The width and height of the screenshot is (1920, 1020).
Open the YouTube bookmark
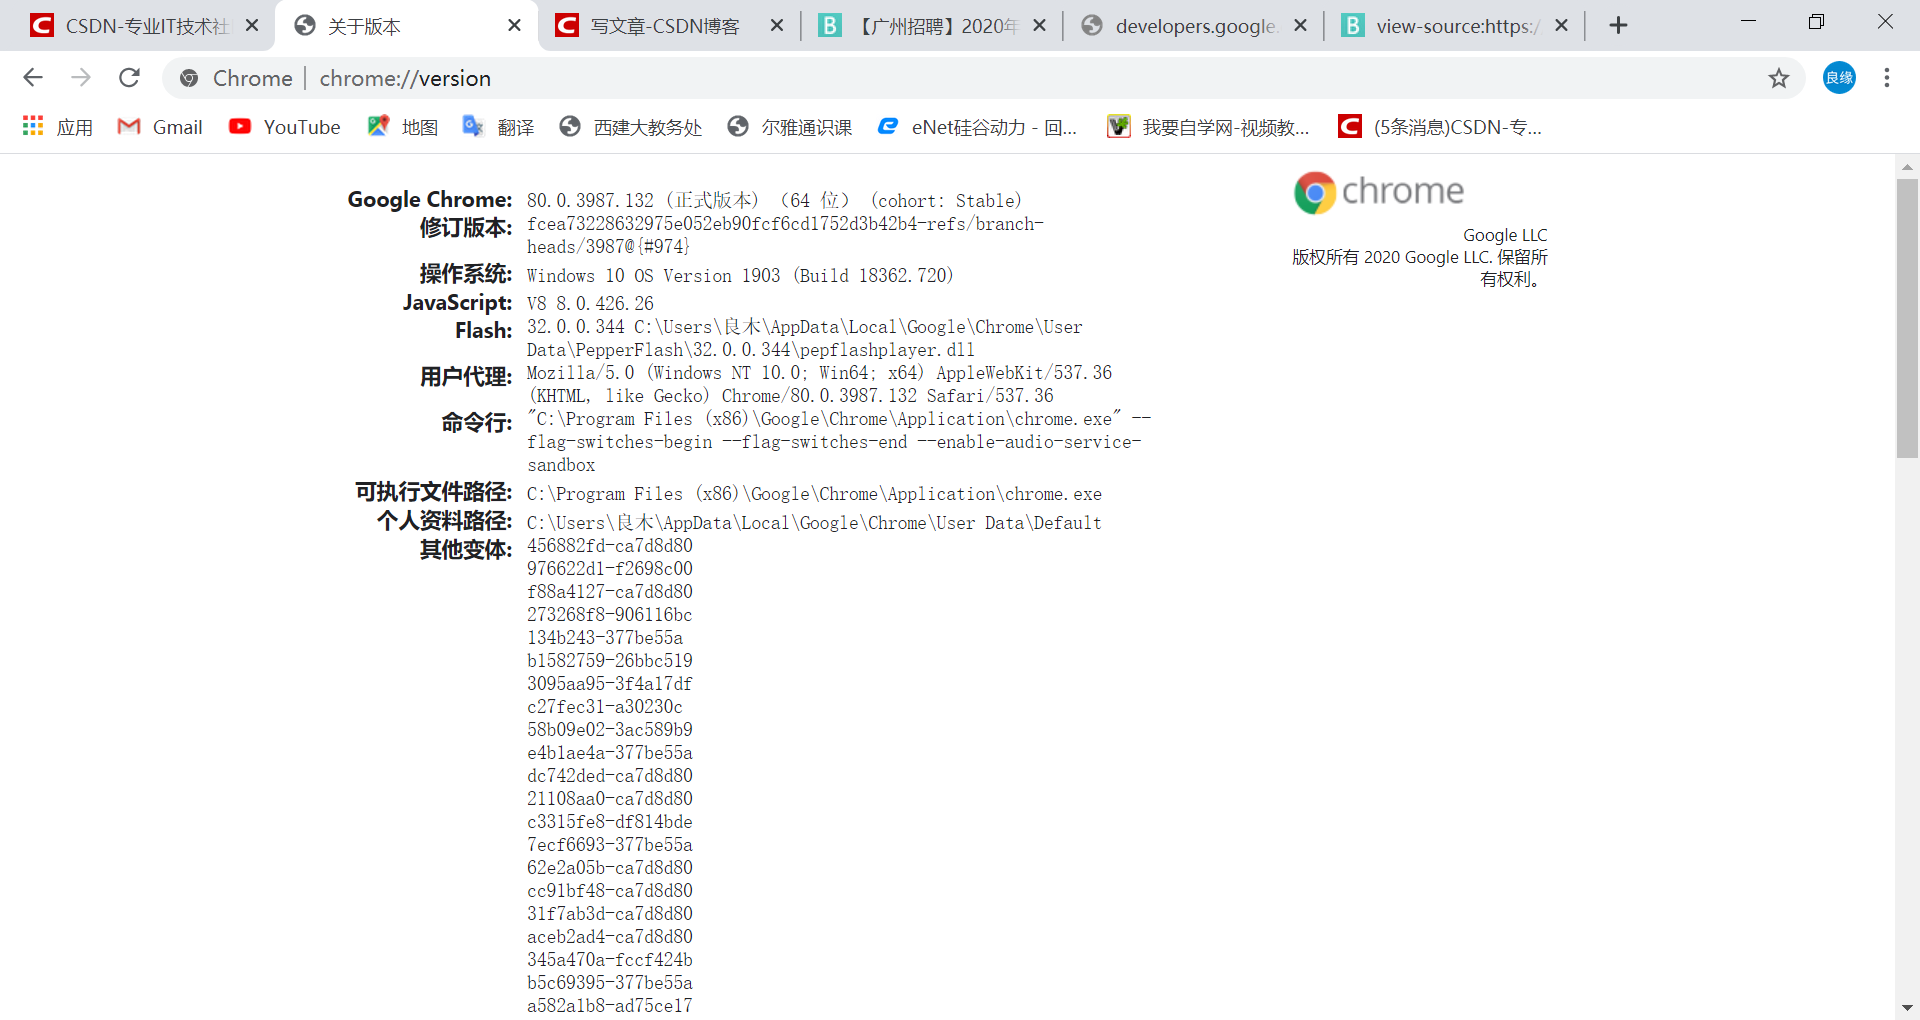[284, 127]
